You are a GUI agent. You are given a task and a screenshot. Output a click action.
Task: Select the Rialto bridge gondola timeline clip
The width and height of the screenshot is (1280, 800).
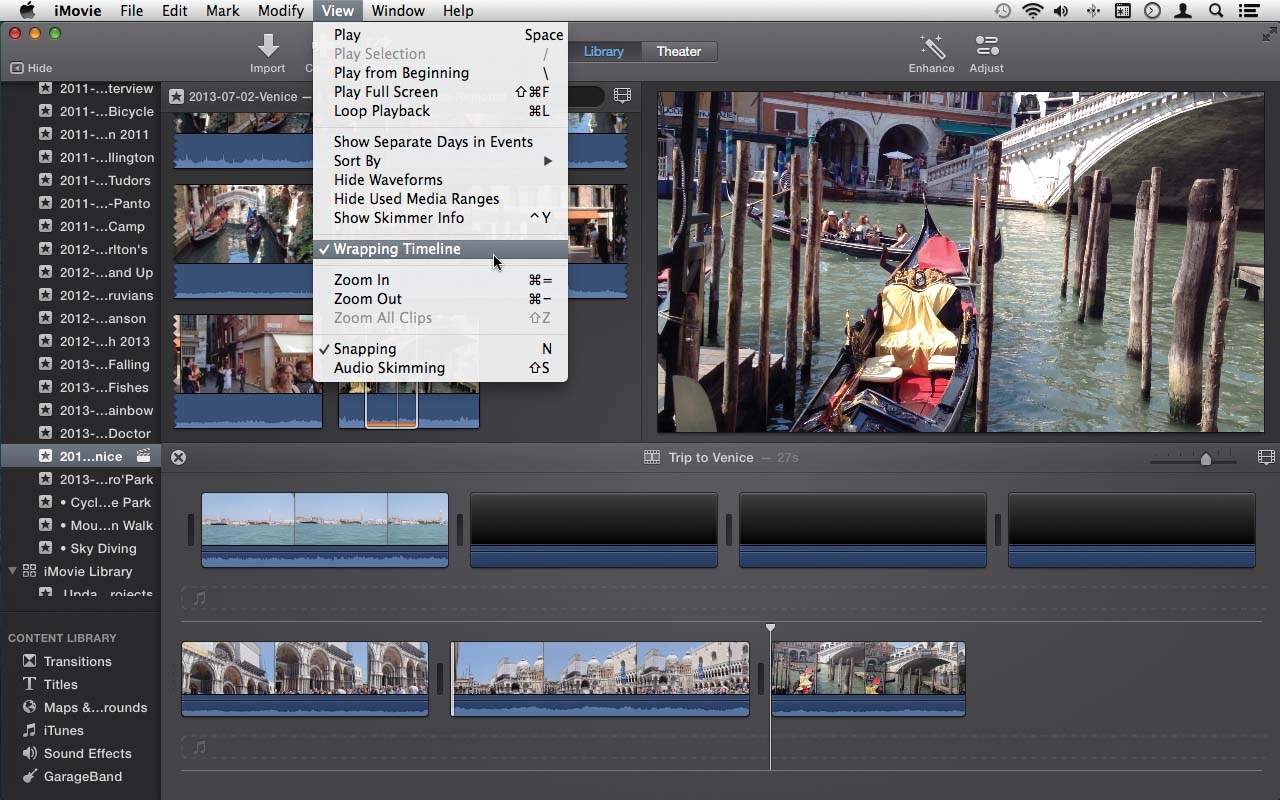click(x=868, y=679)
